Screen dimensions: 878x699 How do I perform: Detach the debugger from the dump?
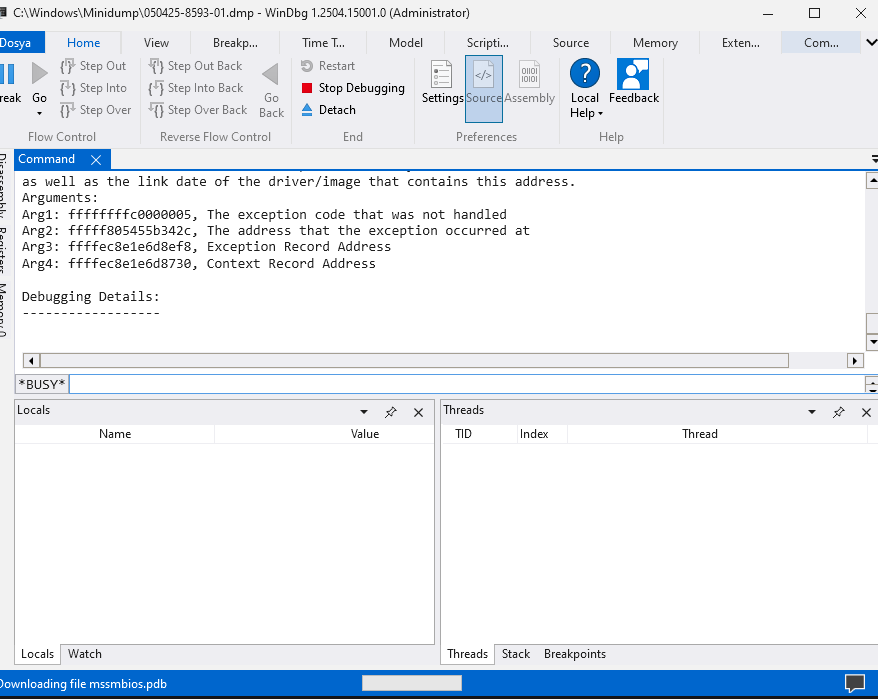[336, 110]
